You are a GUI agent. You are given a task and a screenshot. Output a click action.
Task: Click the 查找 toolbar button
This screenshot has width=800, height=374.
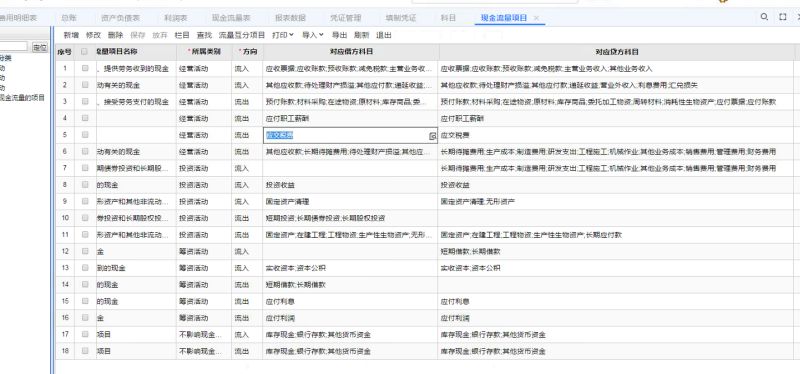204,35
